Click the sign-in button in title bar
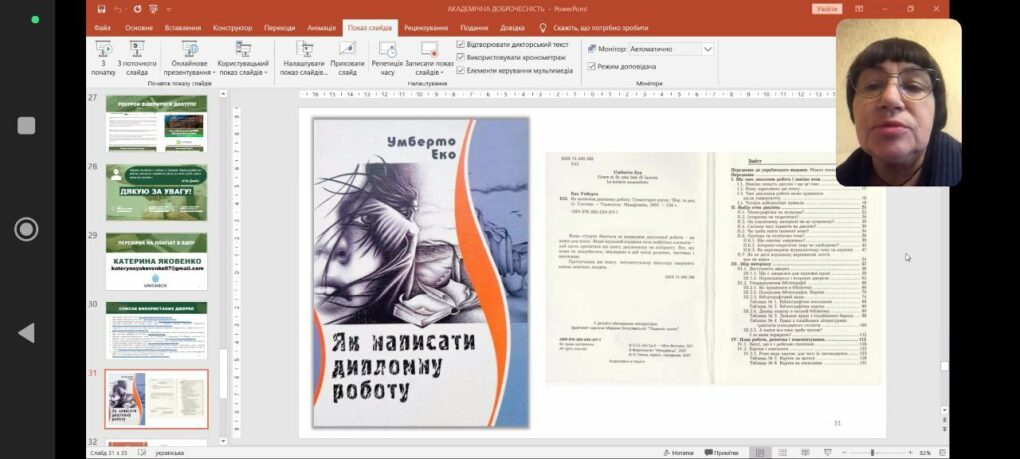 pos(827,8)
